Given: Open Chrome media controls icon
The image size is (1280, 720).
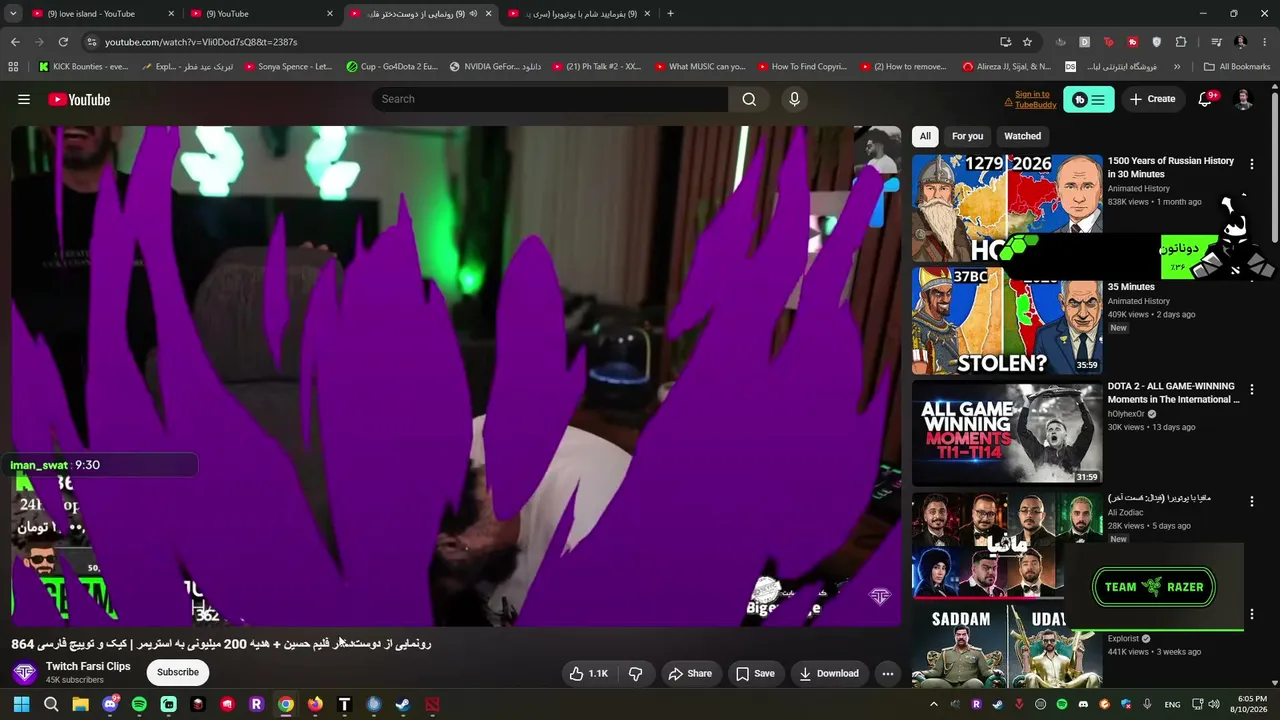Looking at the screenshot, I should click(1217, 42).
